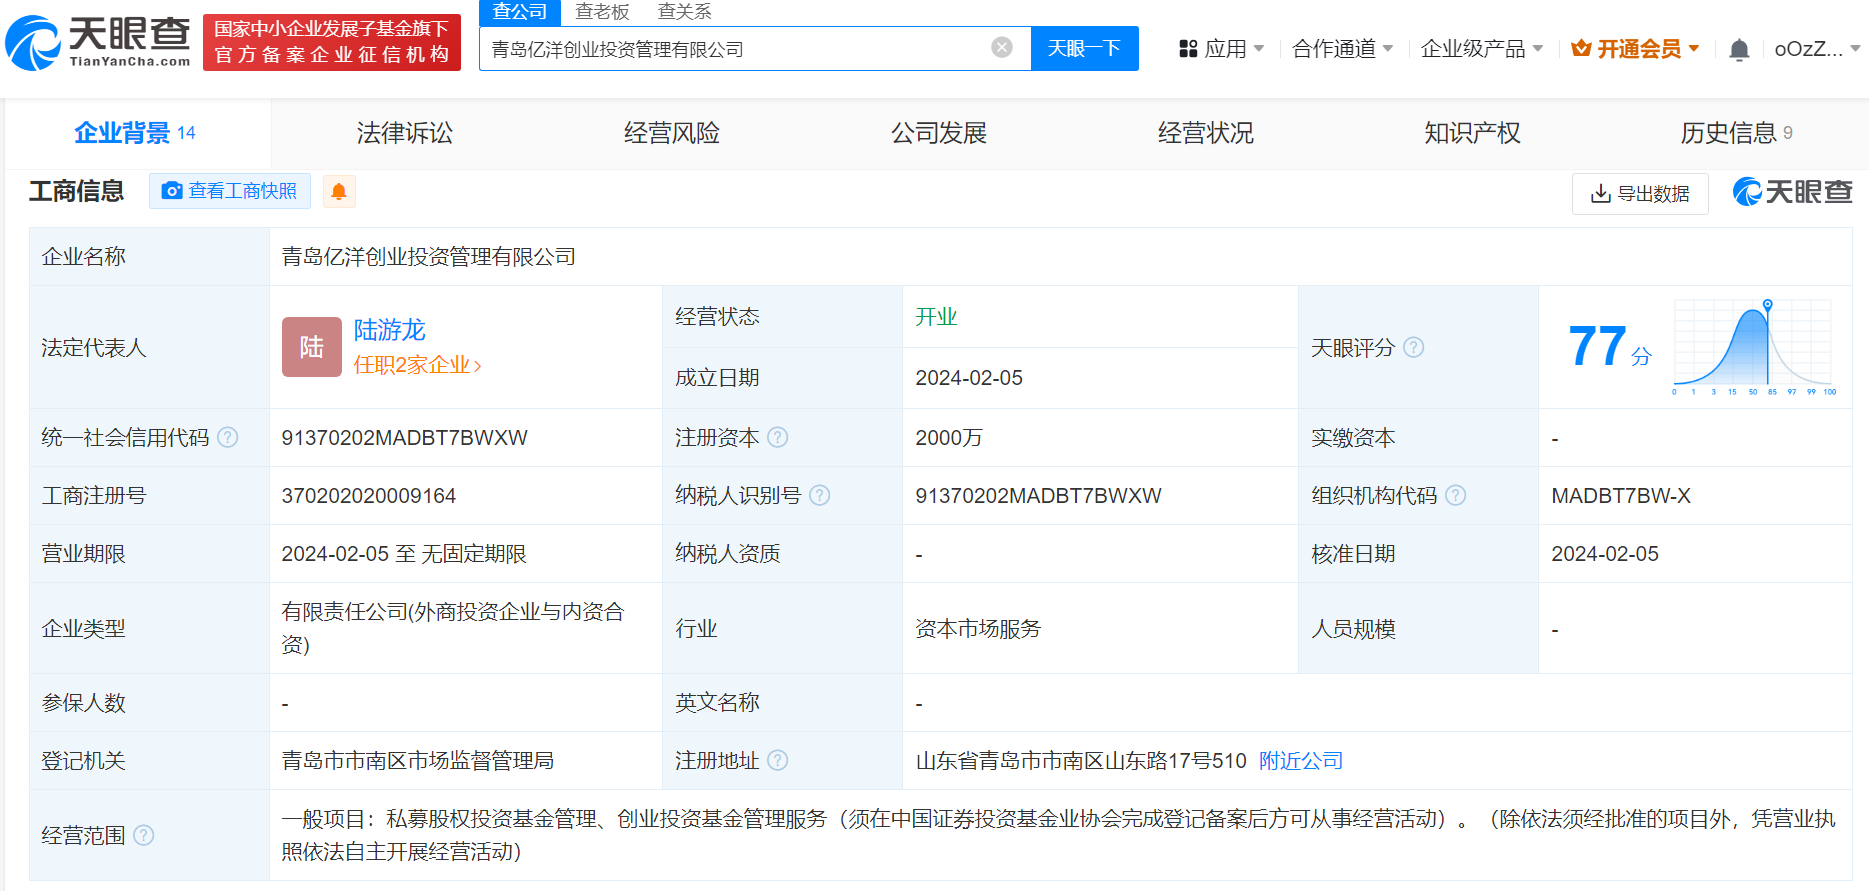This screenshot has height=891, width=1869.
Task: Clear the search box with the X icon
Action: 1001,48
